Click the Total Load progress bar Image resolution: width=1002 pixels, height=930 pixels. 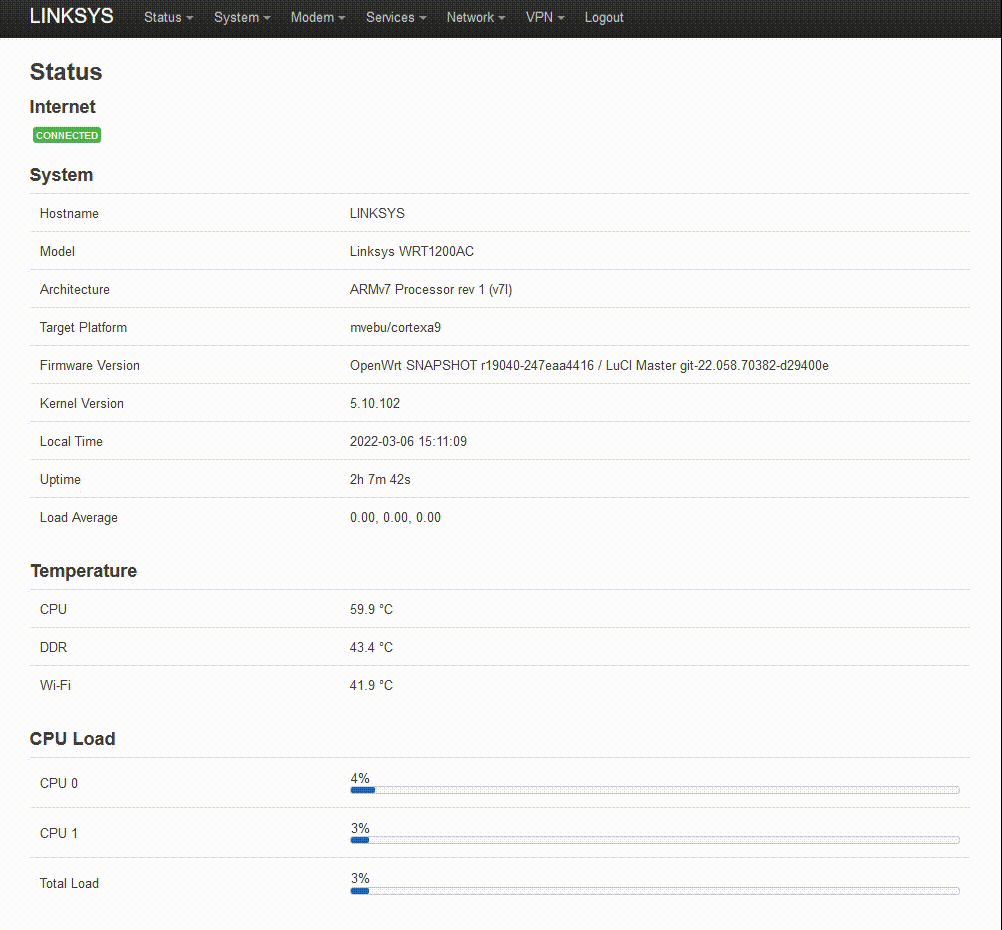tap(655, 890)
